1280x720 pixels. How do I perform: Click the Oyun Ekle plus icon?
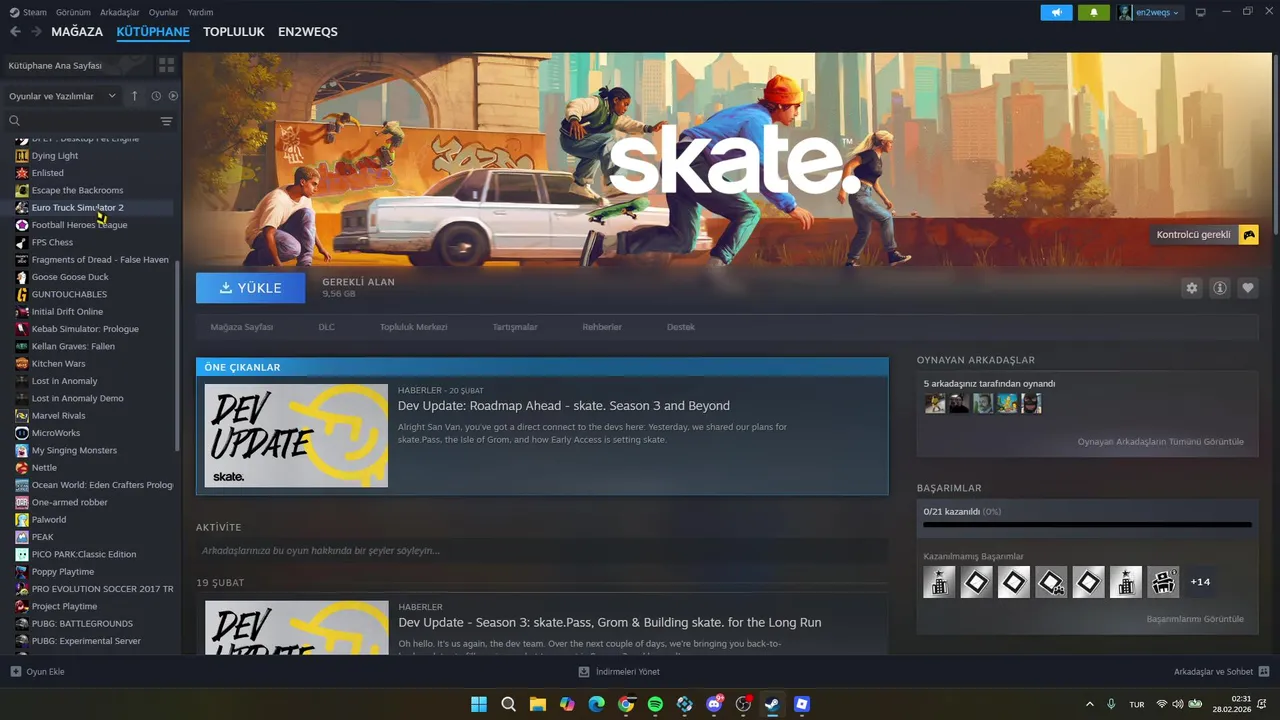(x=15, y=672)
